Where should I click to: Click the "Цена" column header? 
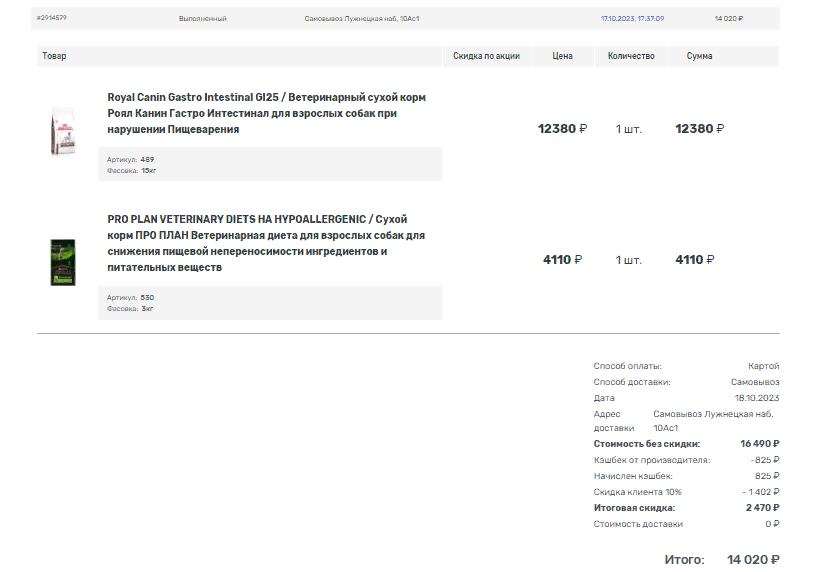point(562,56)
